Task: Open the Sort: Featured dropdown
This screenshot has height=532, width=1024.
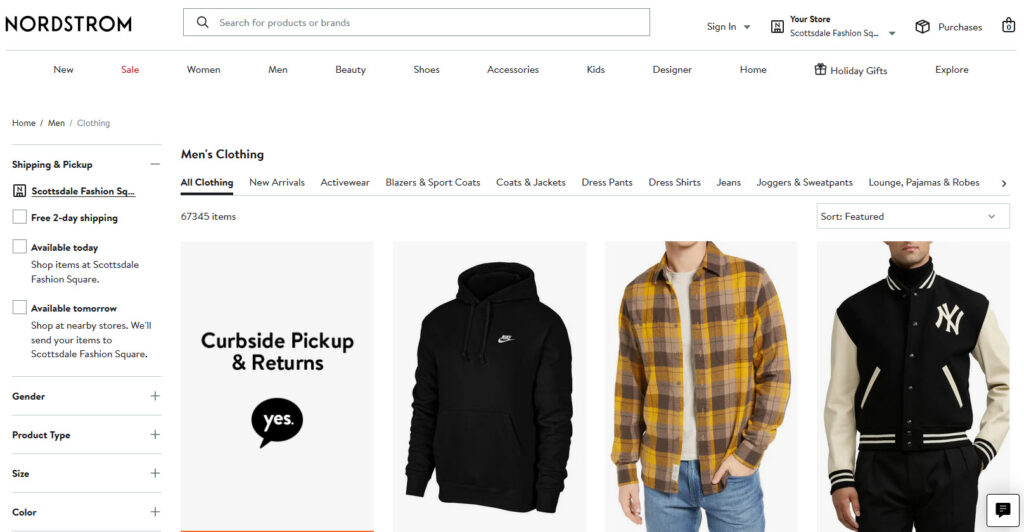Action: tap(912, 216)
